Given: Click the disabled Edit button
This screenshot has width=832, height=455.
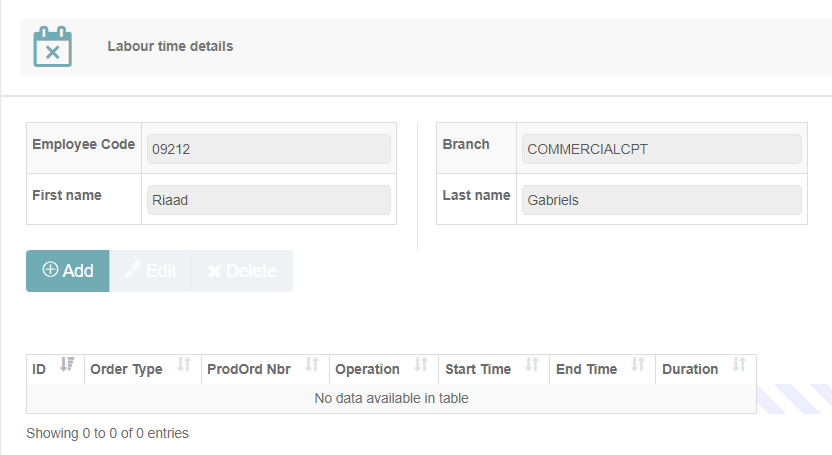Looking at the screenshot, I should (150, 271).
